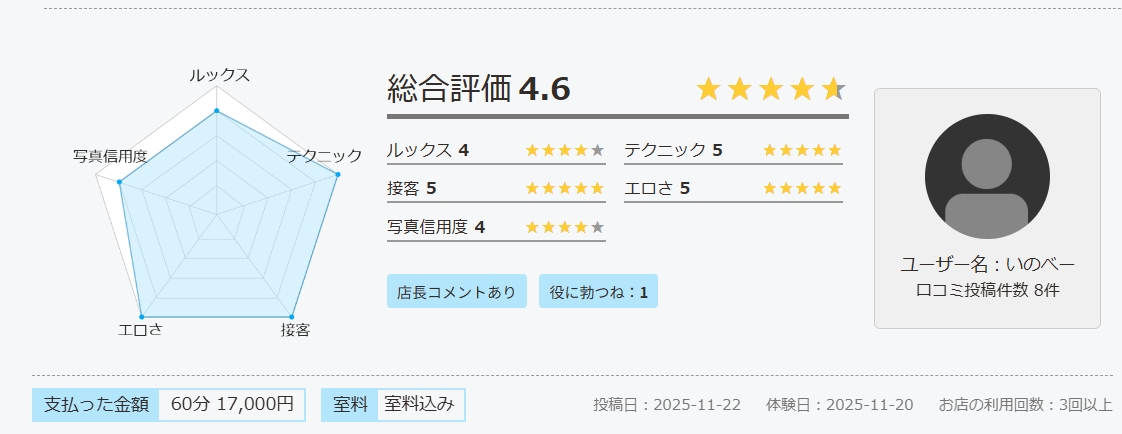This screenshot has height=434, width=1122.
Task: Click the overall rating stars next to 4.6
Action: (771, 90)
